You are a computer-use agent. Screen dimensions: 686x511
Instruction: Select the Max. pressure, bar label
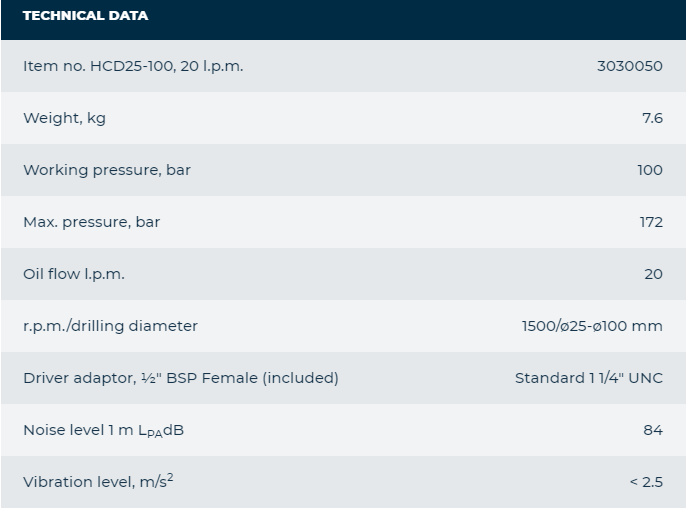[91, 222]
